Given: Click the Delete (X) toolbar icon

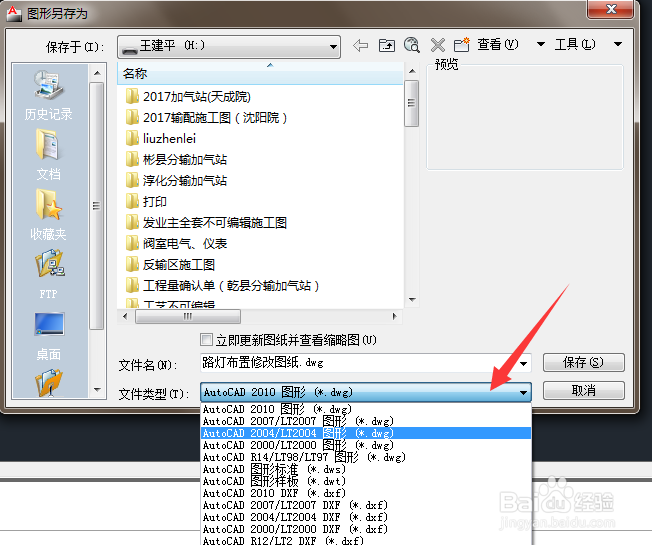Looking at the screenshot, I should (x=437, y=45).
